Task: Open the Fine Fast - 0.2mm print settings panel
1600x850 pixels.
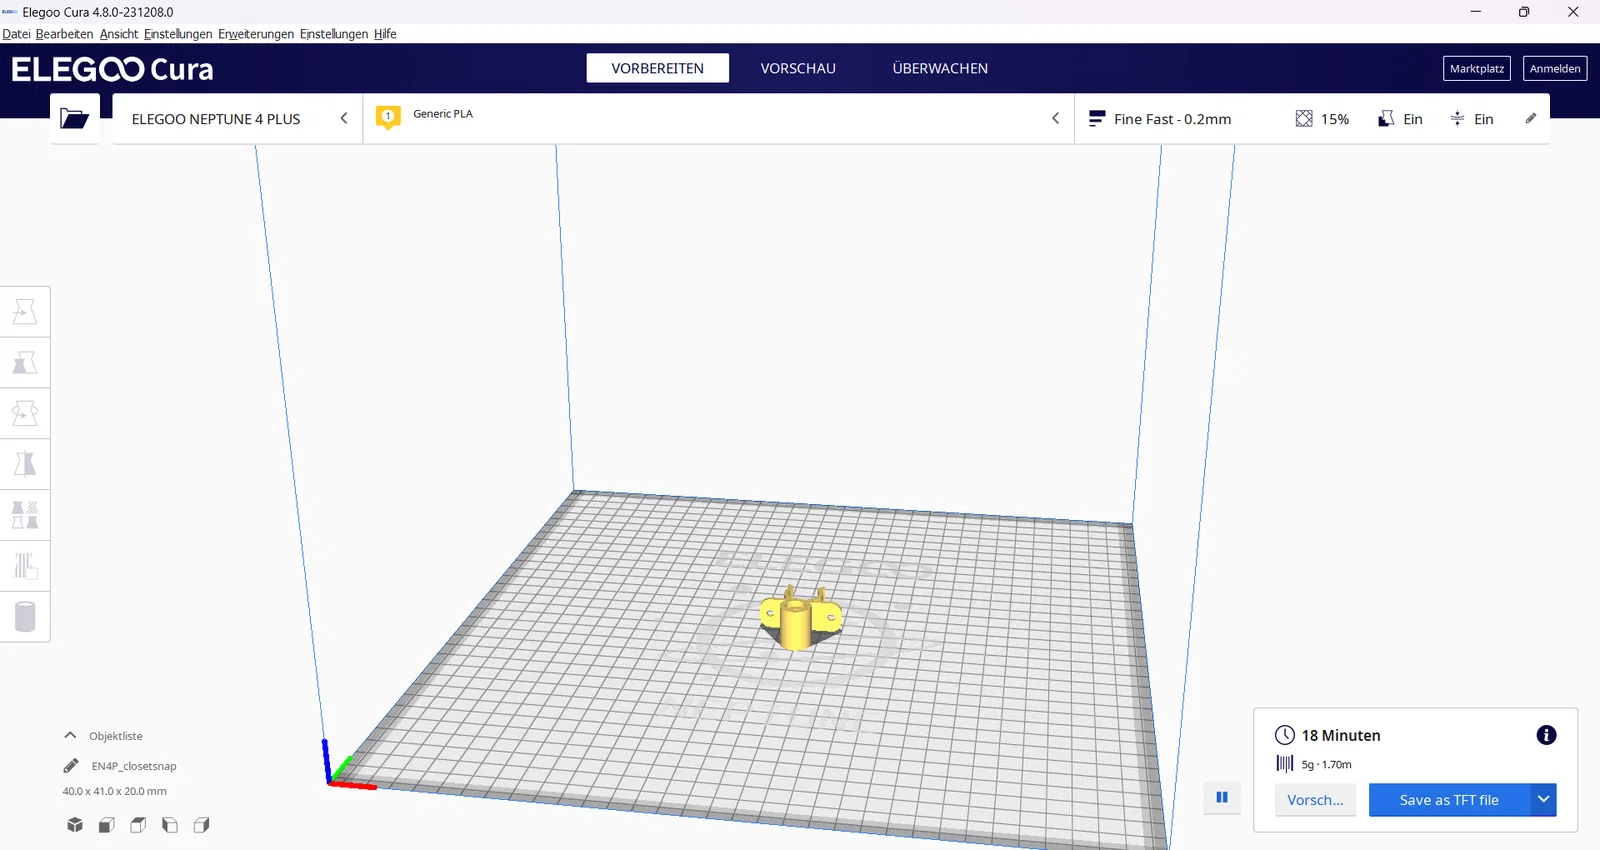Action: click(1312, 119)
